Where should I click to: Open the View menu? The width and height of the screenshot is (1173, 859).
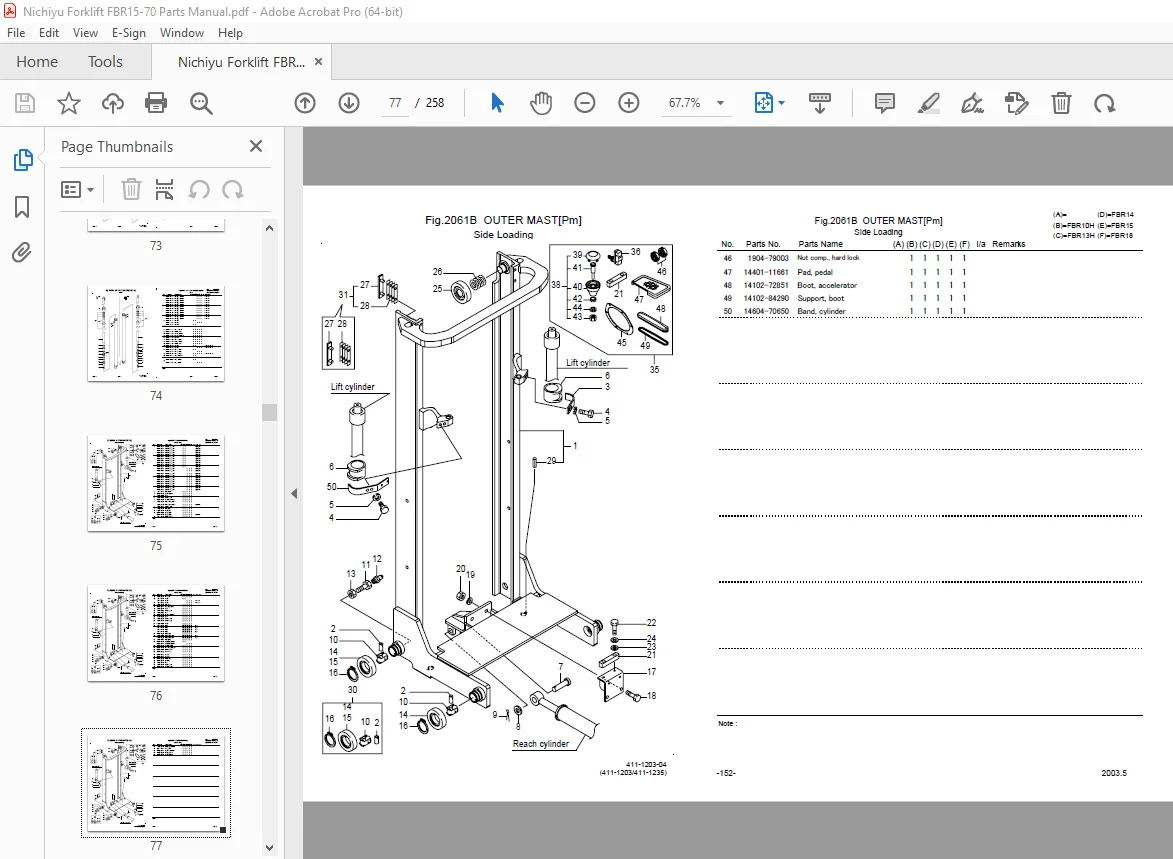point(85,33)
